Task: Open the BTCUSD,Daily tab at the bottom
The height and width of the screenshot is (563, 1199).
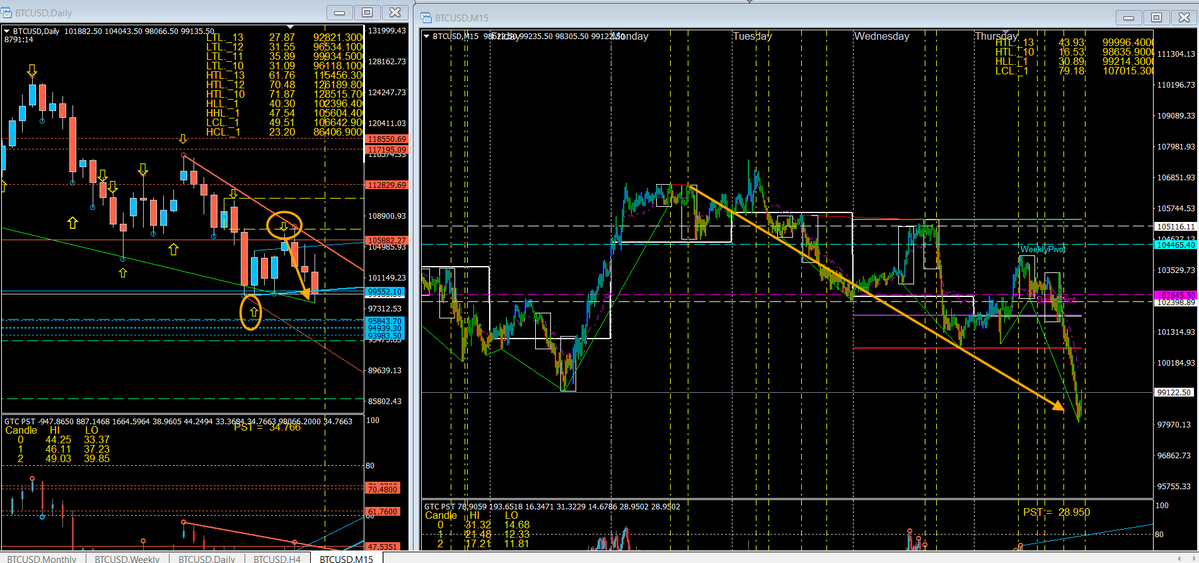Action: [208, 558]
